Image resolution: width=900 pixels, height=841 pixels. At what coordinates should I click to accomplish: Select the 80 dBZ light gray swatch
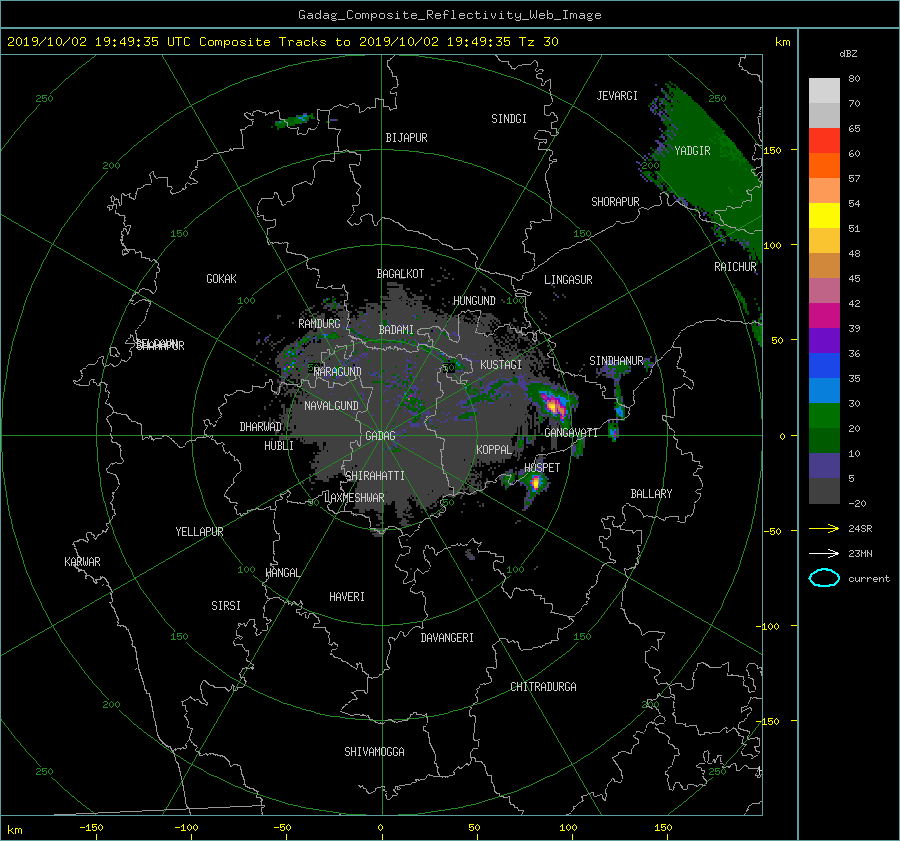click(824, 90)
